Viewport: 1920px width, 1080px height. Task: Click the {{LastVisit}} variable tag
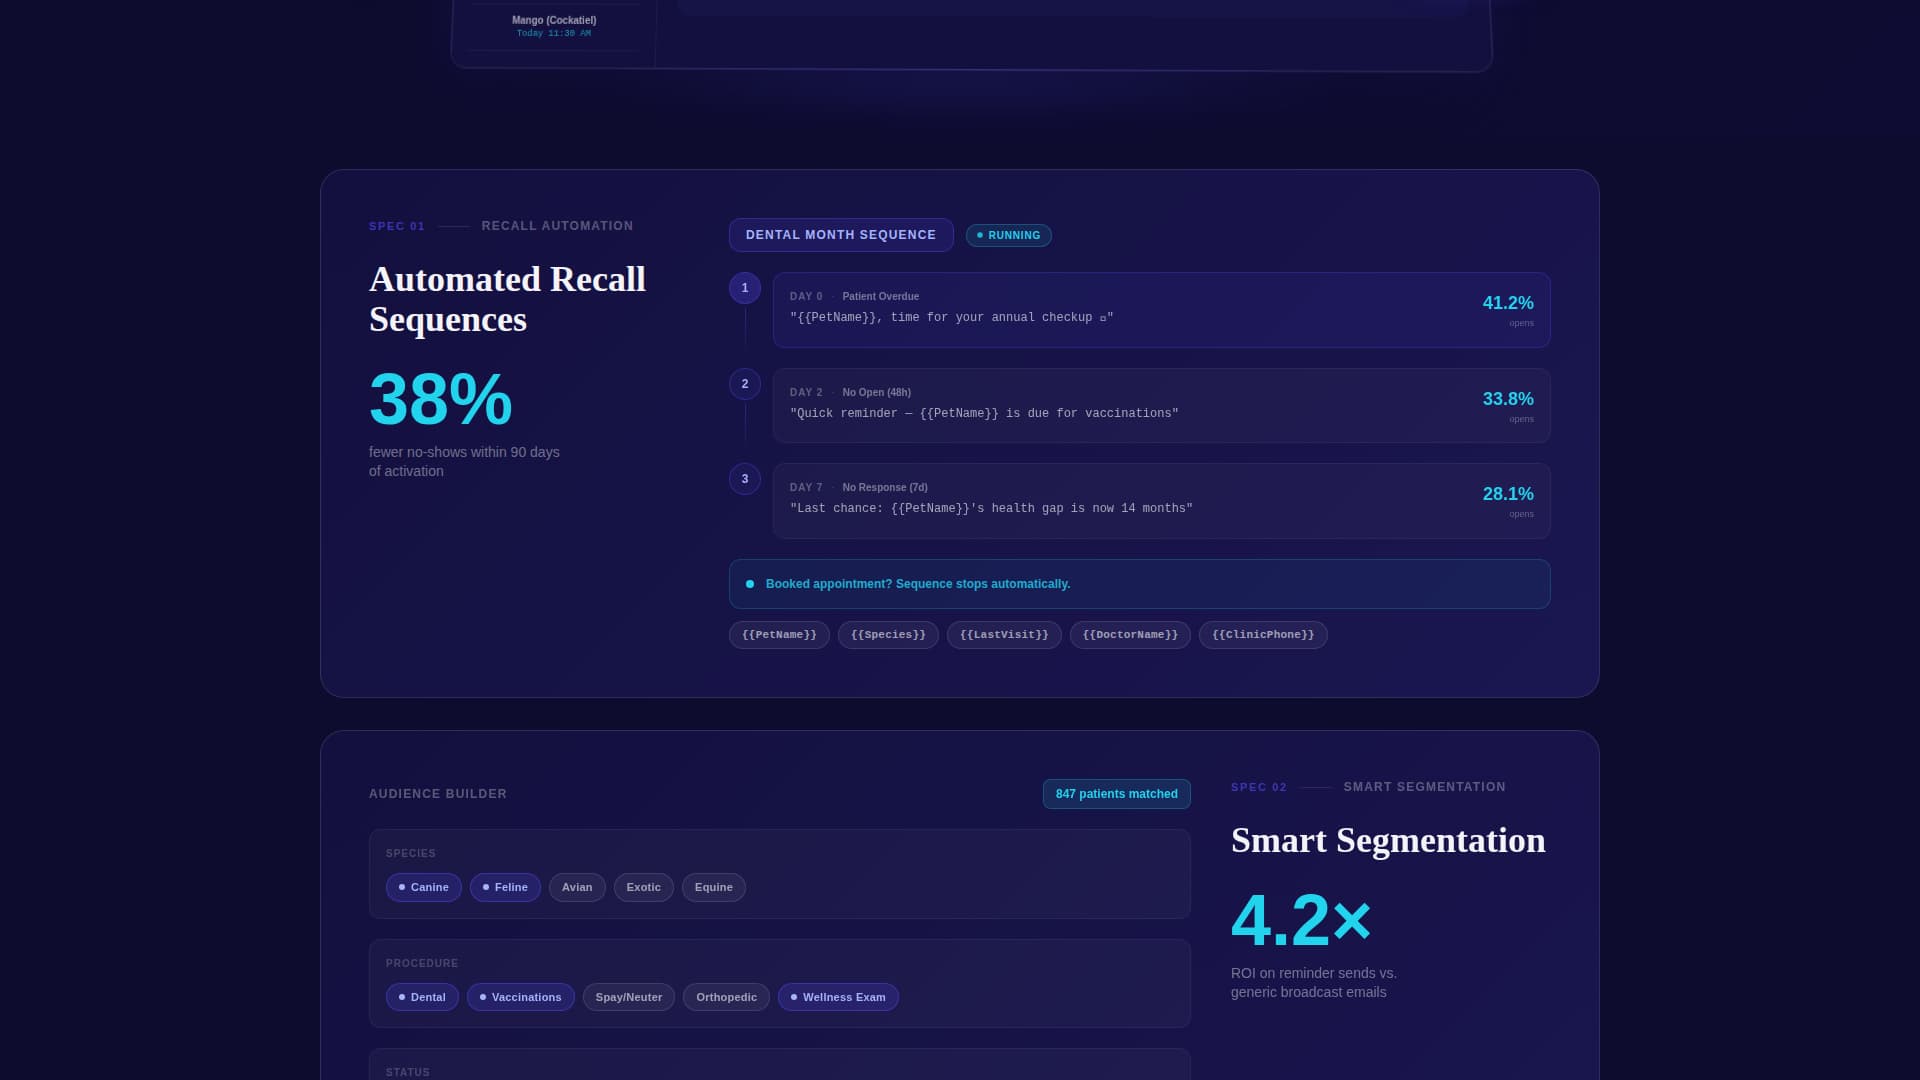pos(1004,635)
